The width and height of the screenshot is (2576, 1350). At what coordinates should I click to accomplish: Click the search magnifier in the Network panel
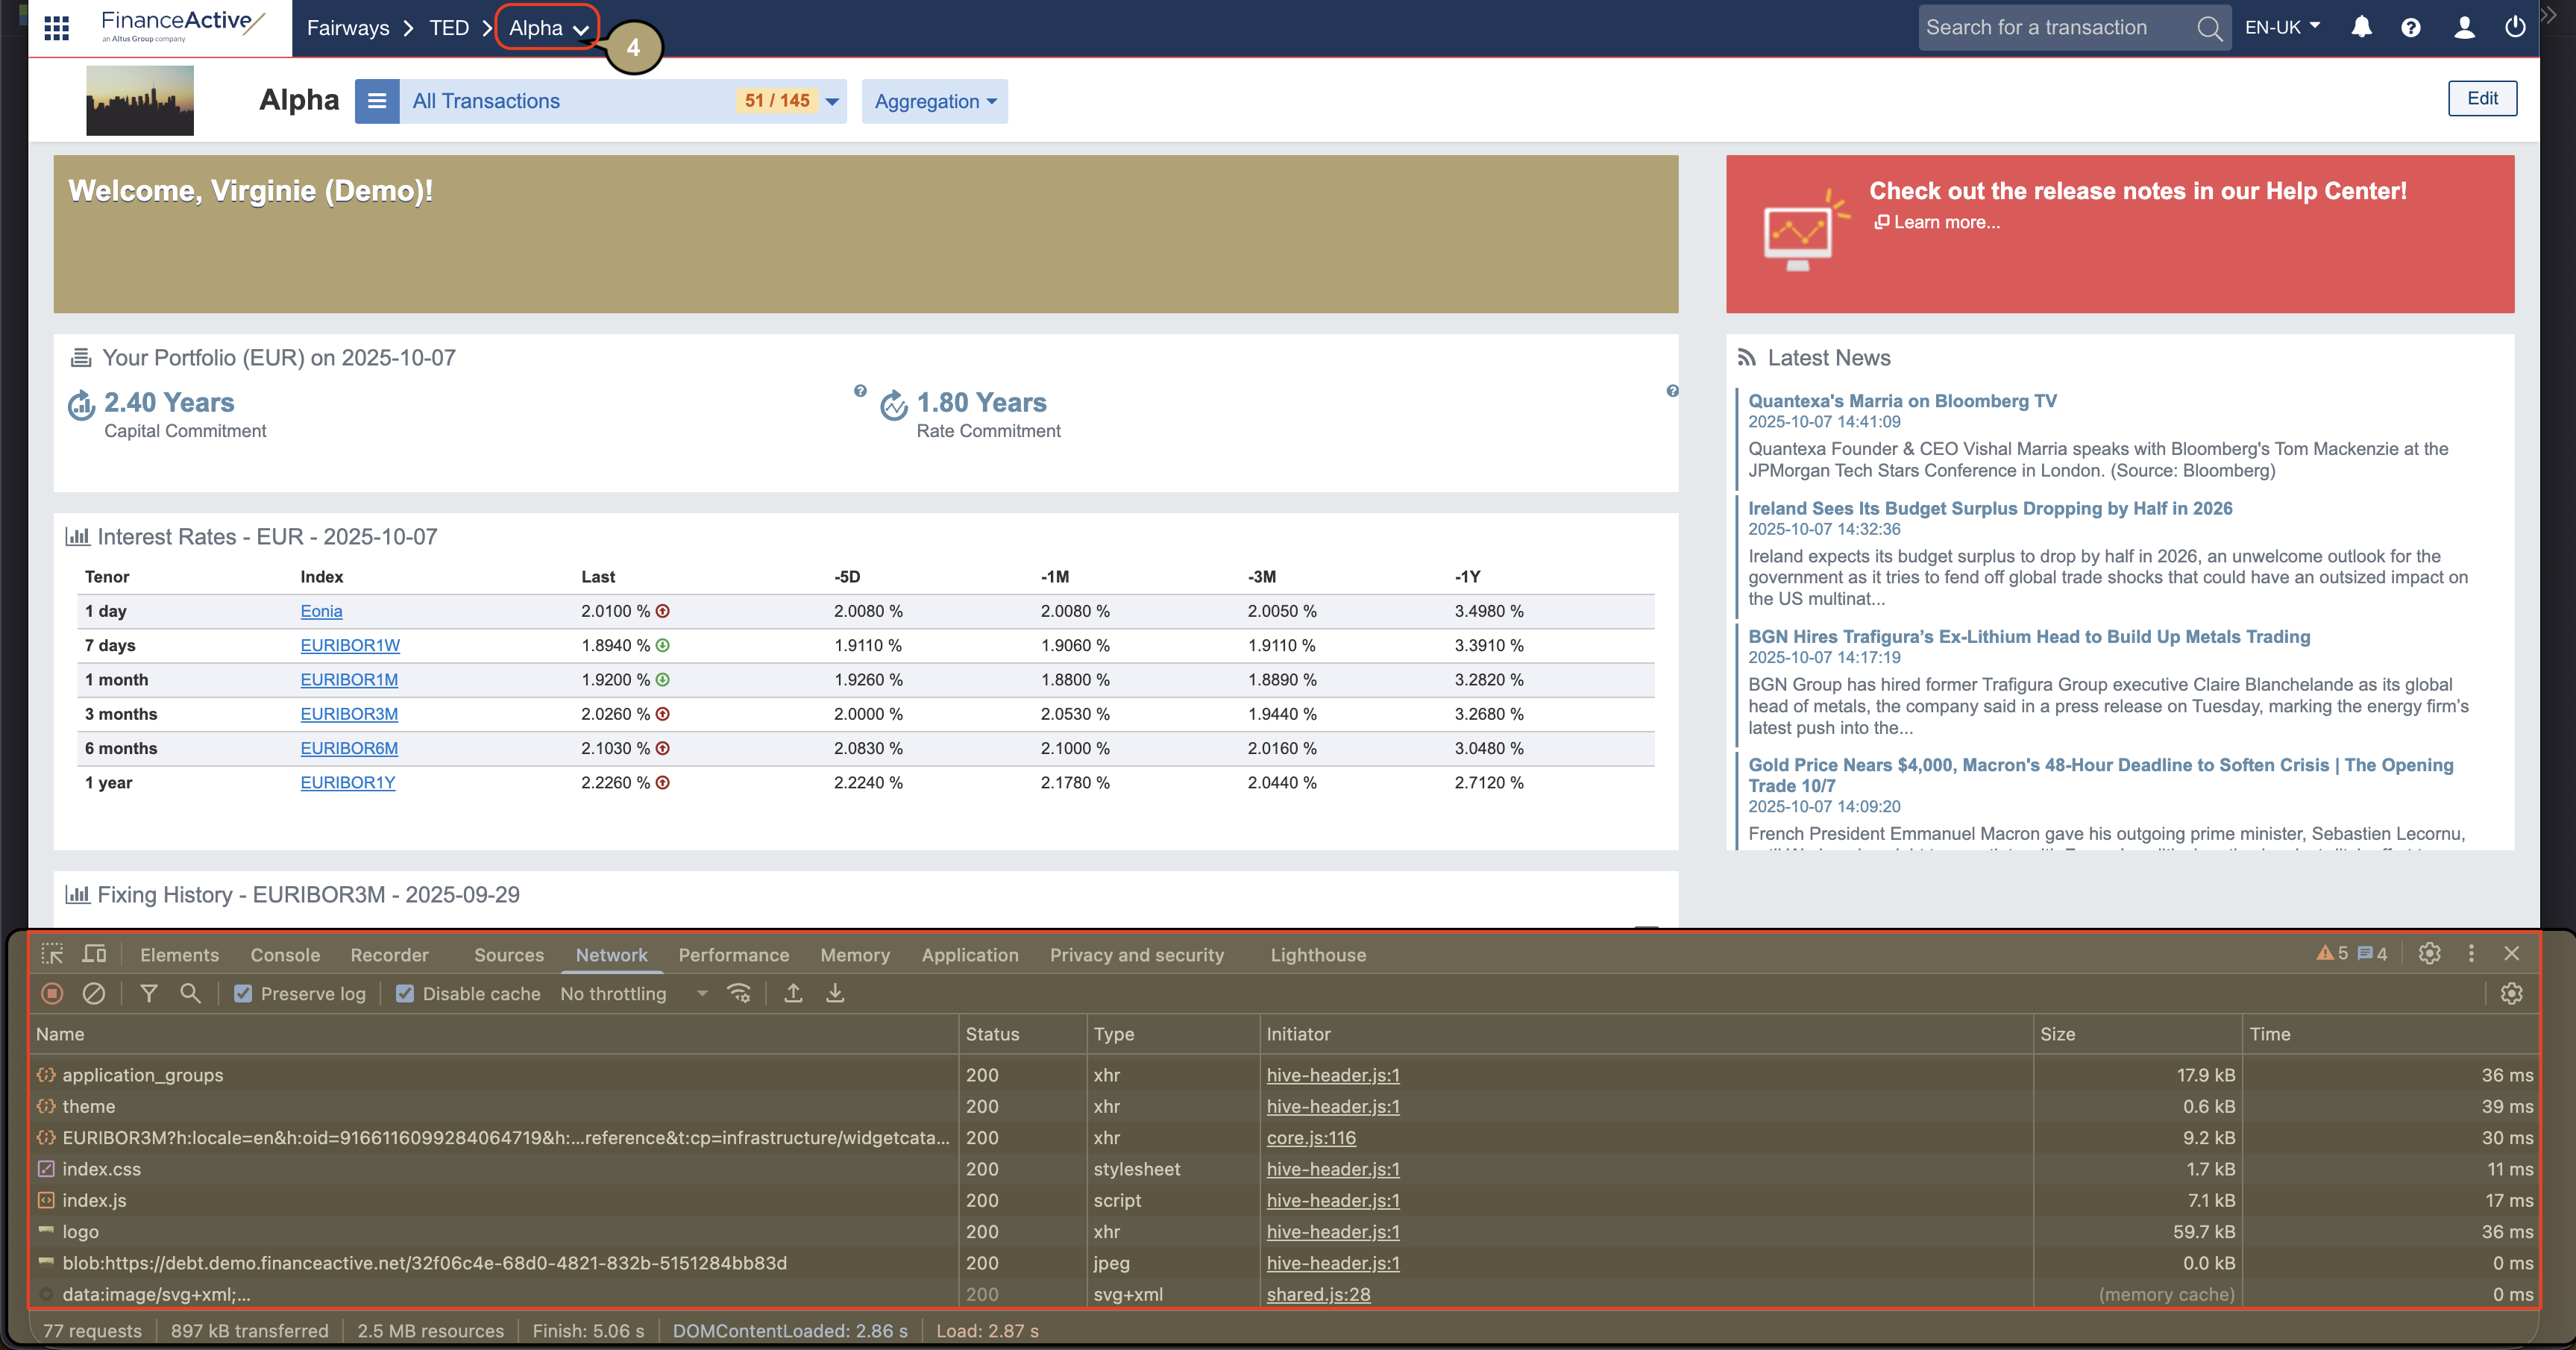click(190, 993)
